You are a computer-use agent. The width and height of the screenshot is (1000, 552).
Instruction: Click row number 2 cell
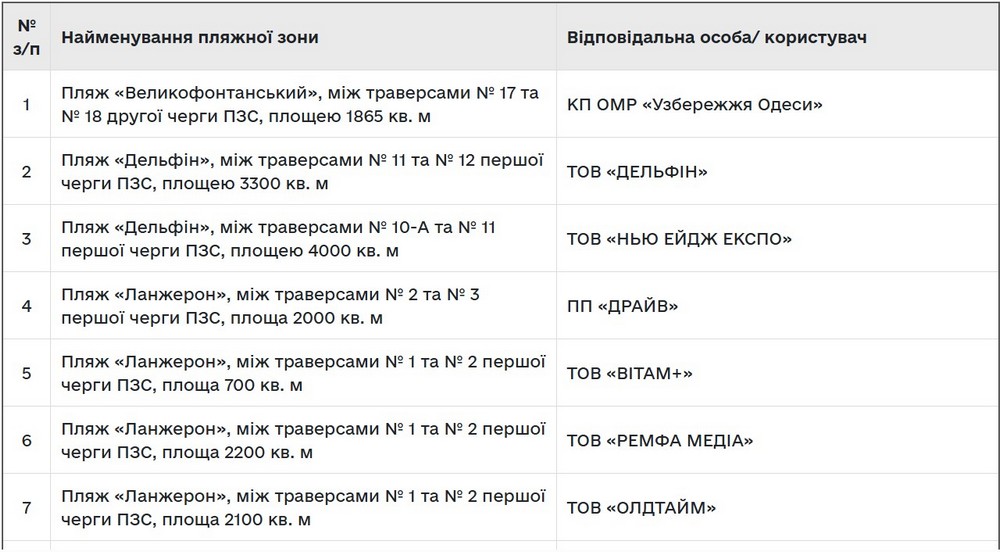(26, 171)
